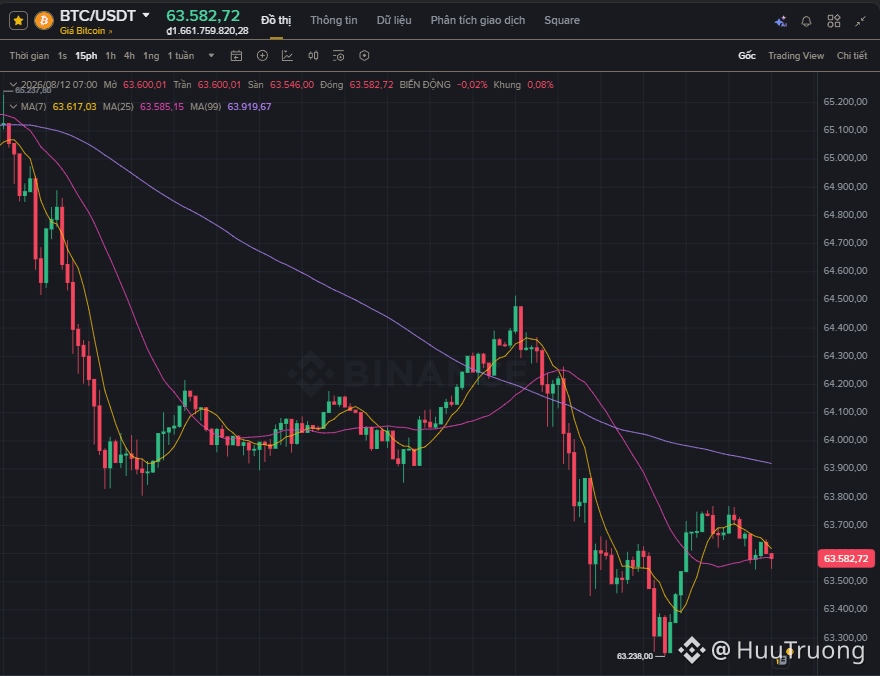Switch to Trading View chart
This screenshot has height=676, width=880.
[x=796, y=56]
